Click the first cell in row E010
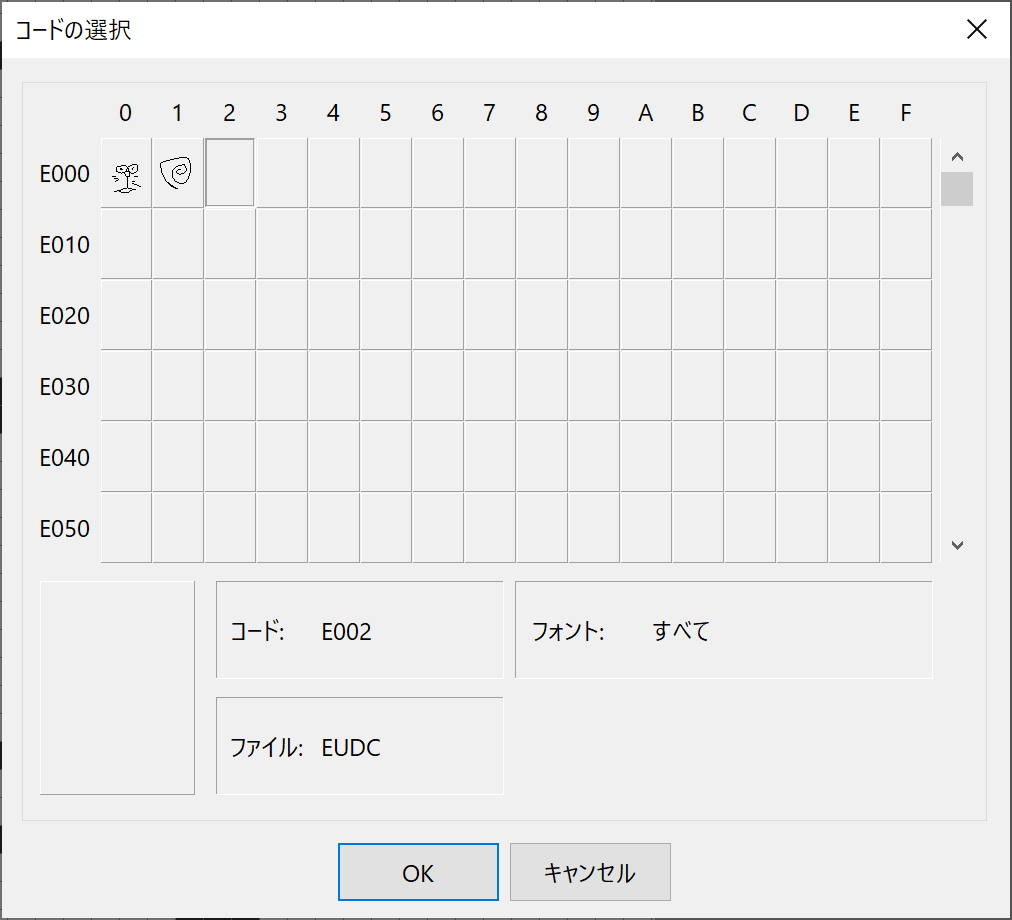 [125, 244]
